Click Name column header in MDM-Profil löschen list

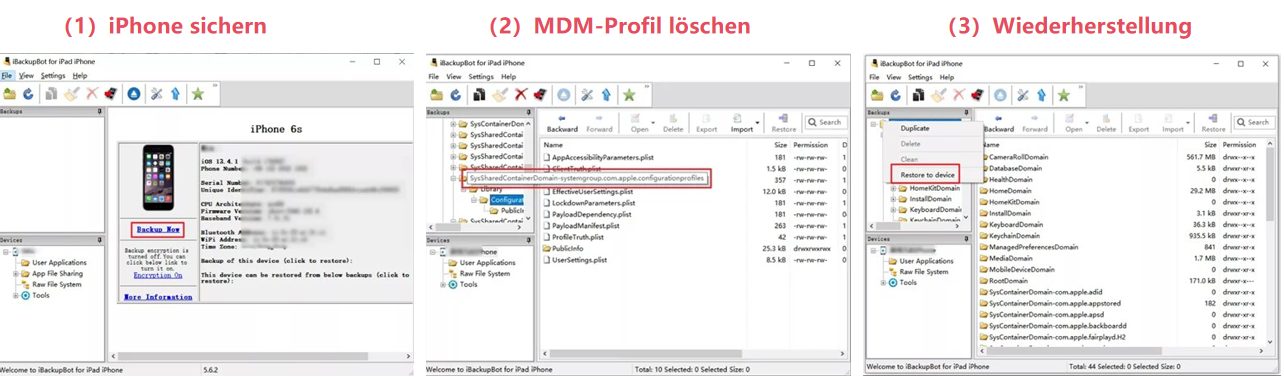pyautogui.click(x=553, y=145)
